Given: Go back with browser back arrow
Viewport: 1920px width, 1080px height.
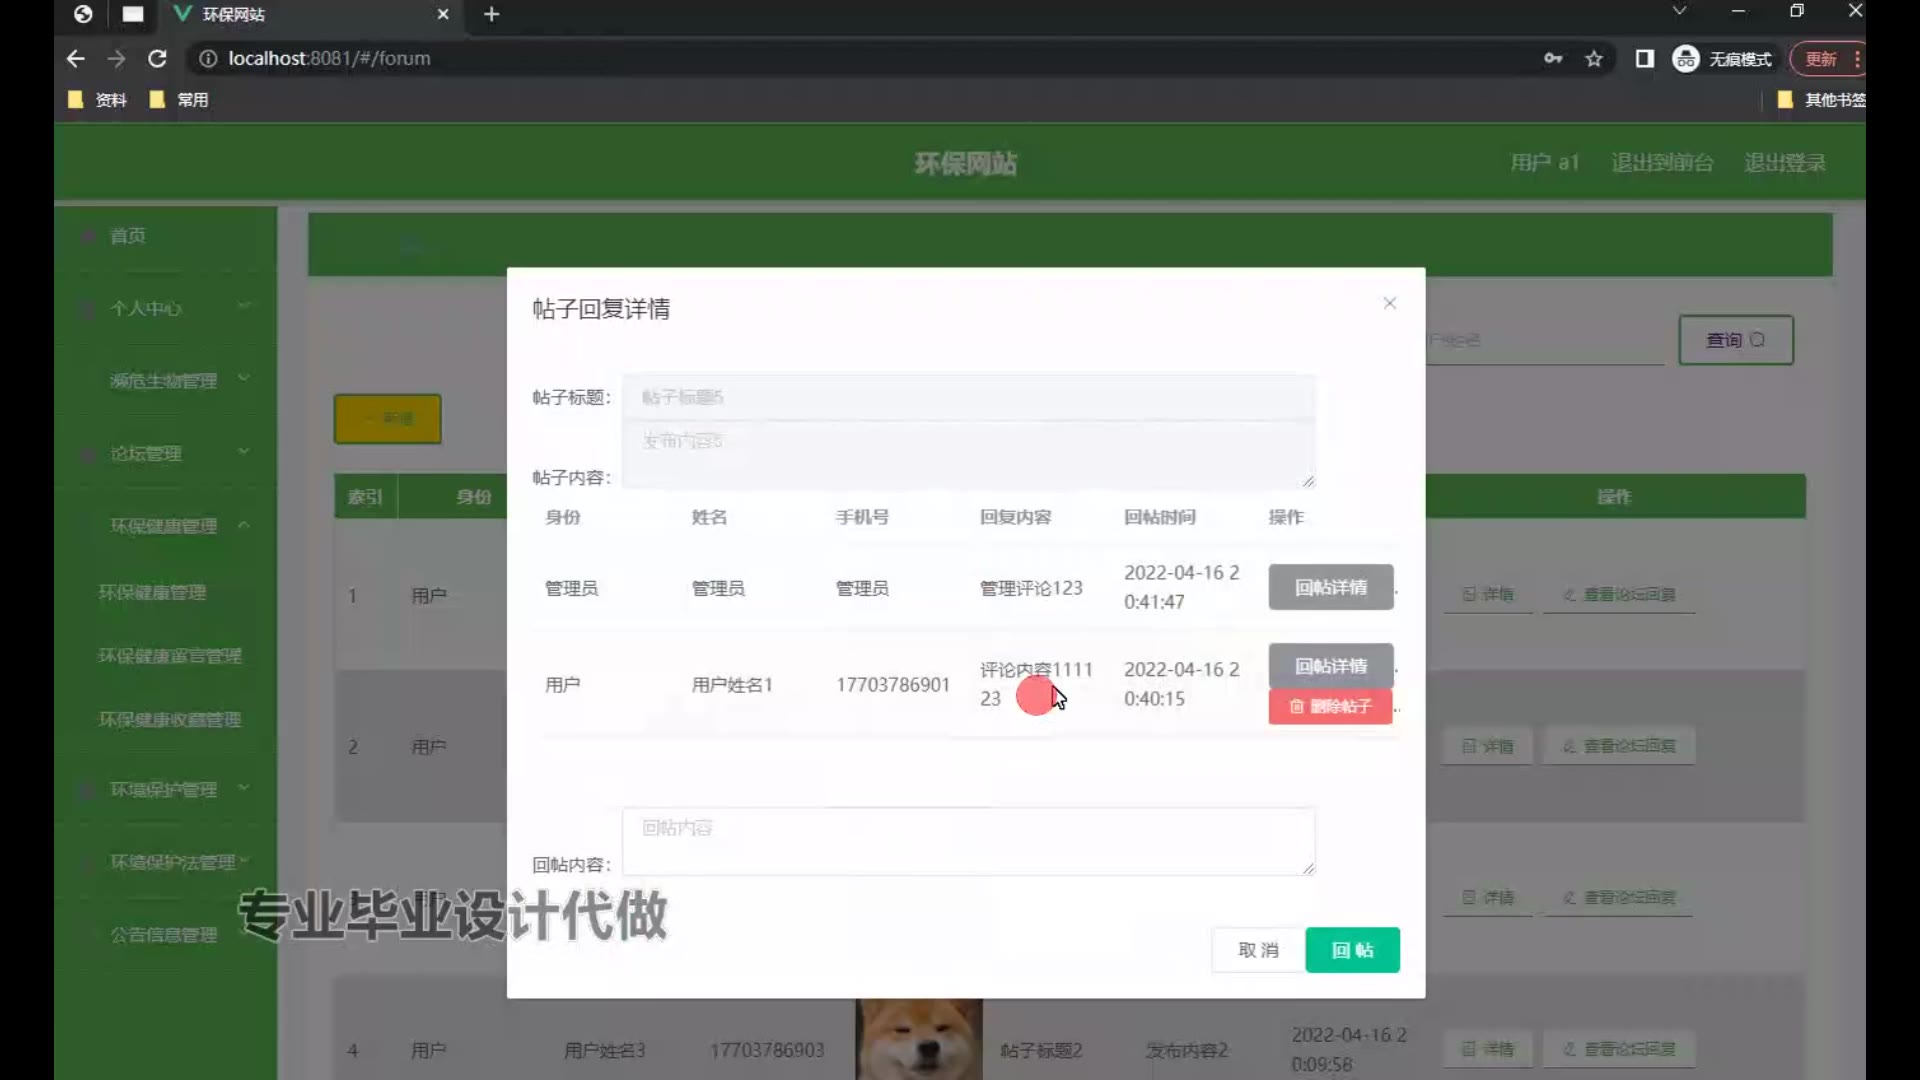Looking at the screenshot, I should (76, 59).
